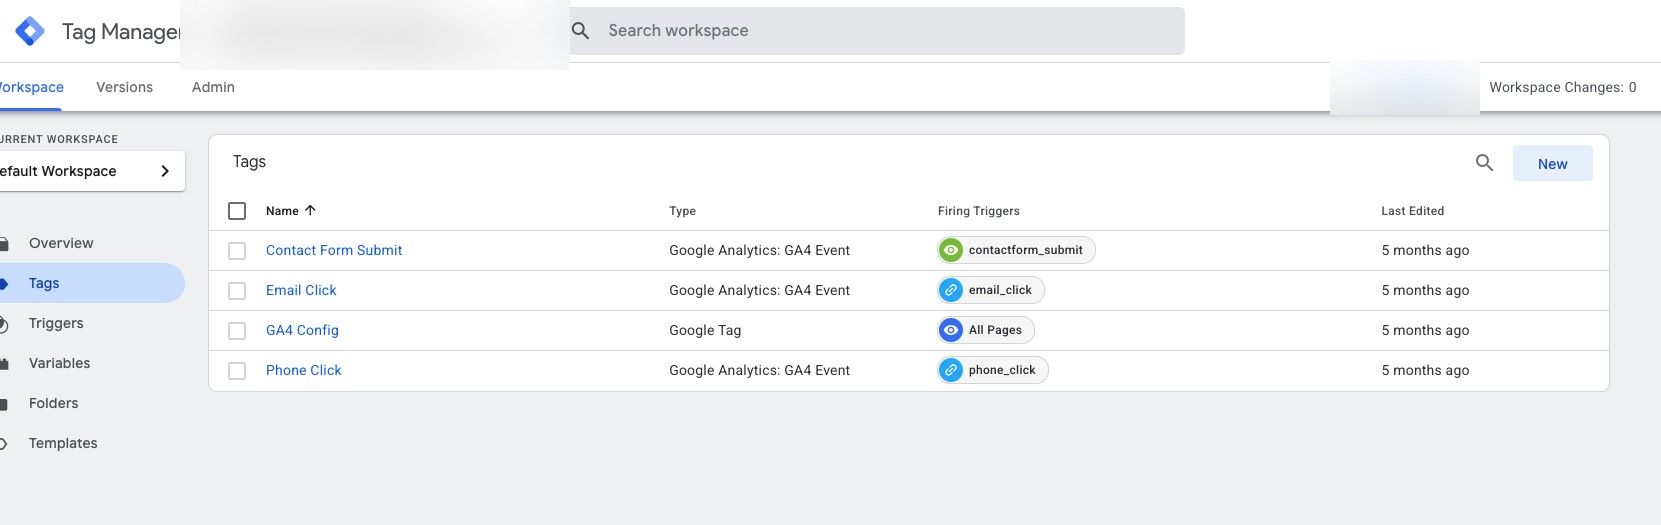This screenshot has height=525, width=1661.
Task: Open the tag table search icon
Action: (1484, 163)
